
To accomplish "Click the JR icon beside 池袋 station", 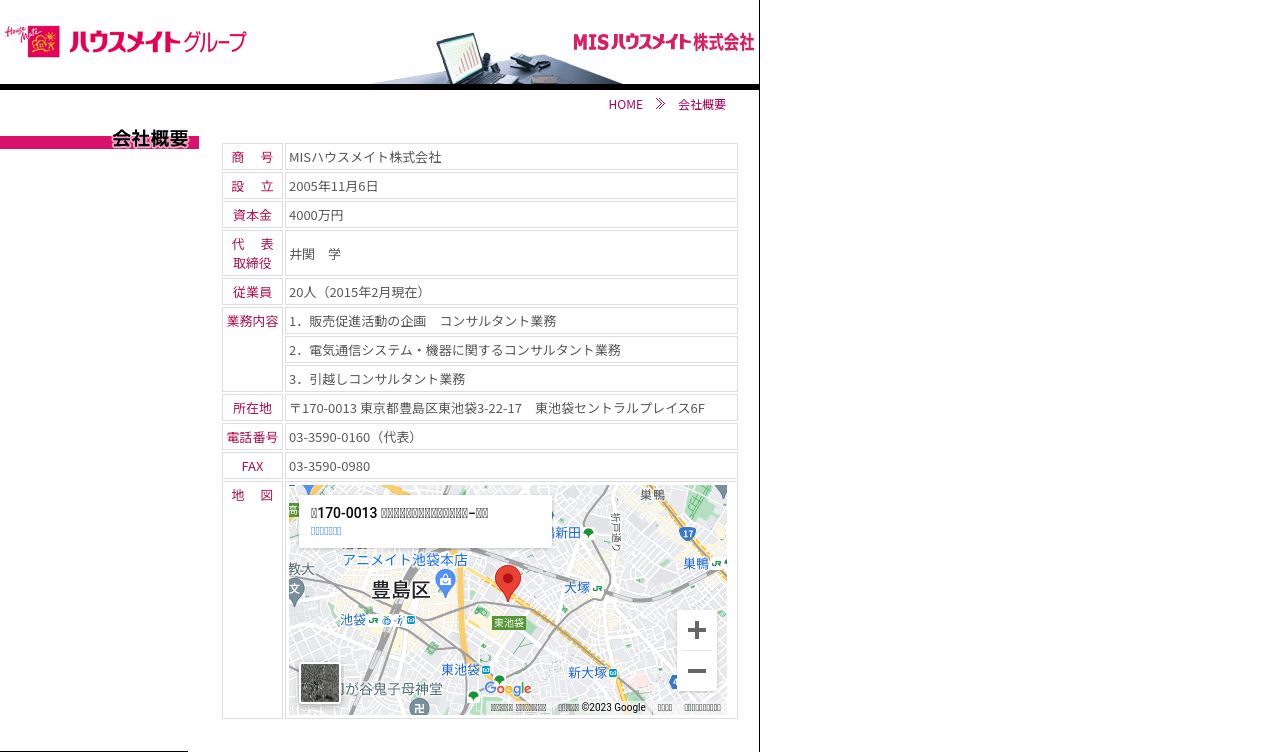I will (373, 620).
